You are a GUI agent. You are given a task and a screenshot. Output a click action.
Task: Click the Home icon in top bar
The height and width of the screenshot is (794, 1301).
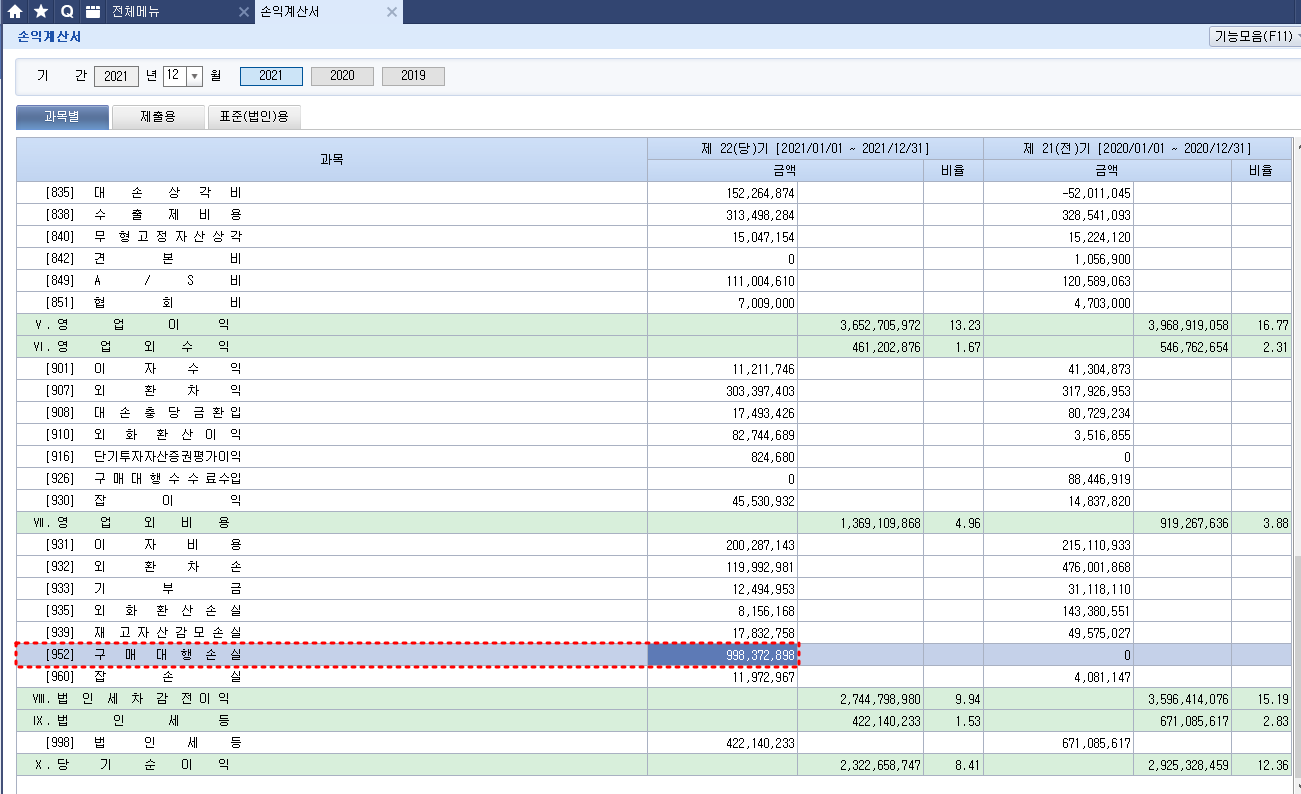pyautogui.click(x=15, y=12)
